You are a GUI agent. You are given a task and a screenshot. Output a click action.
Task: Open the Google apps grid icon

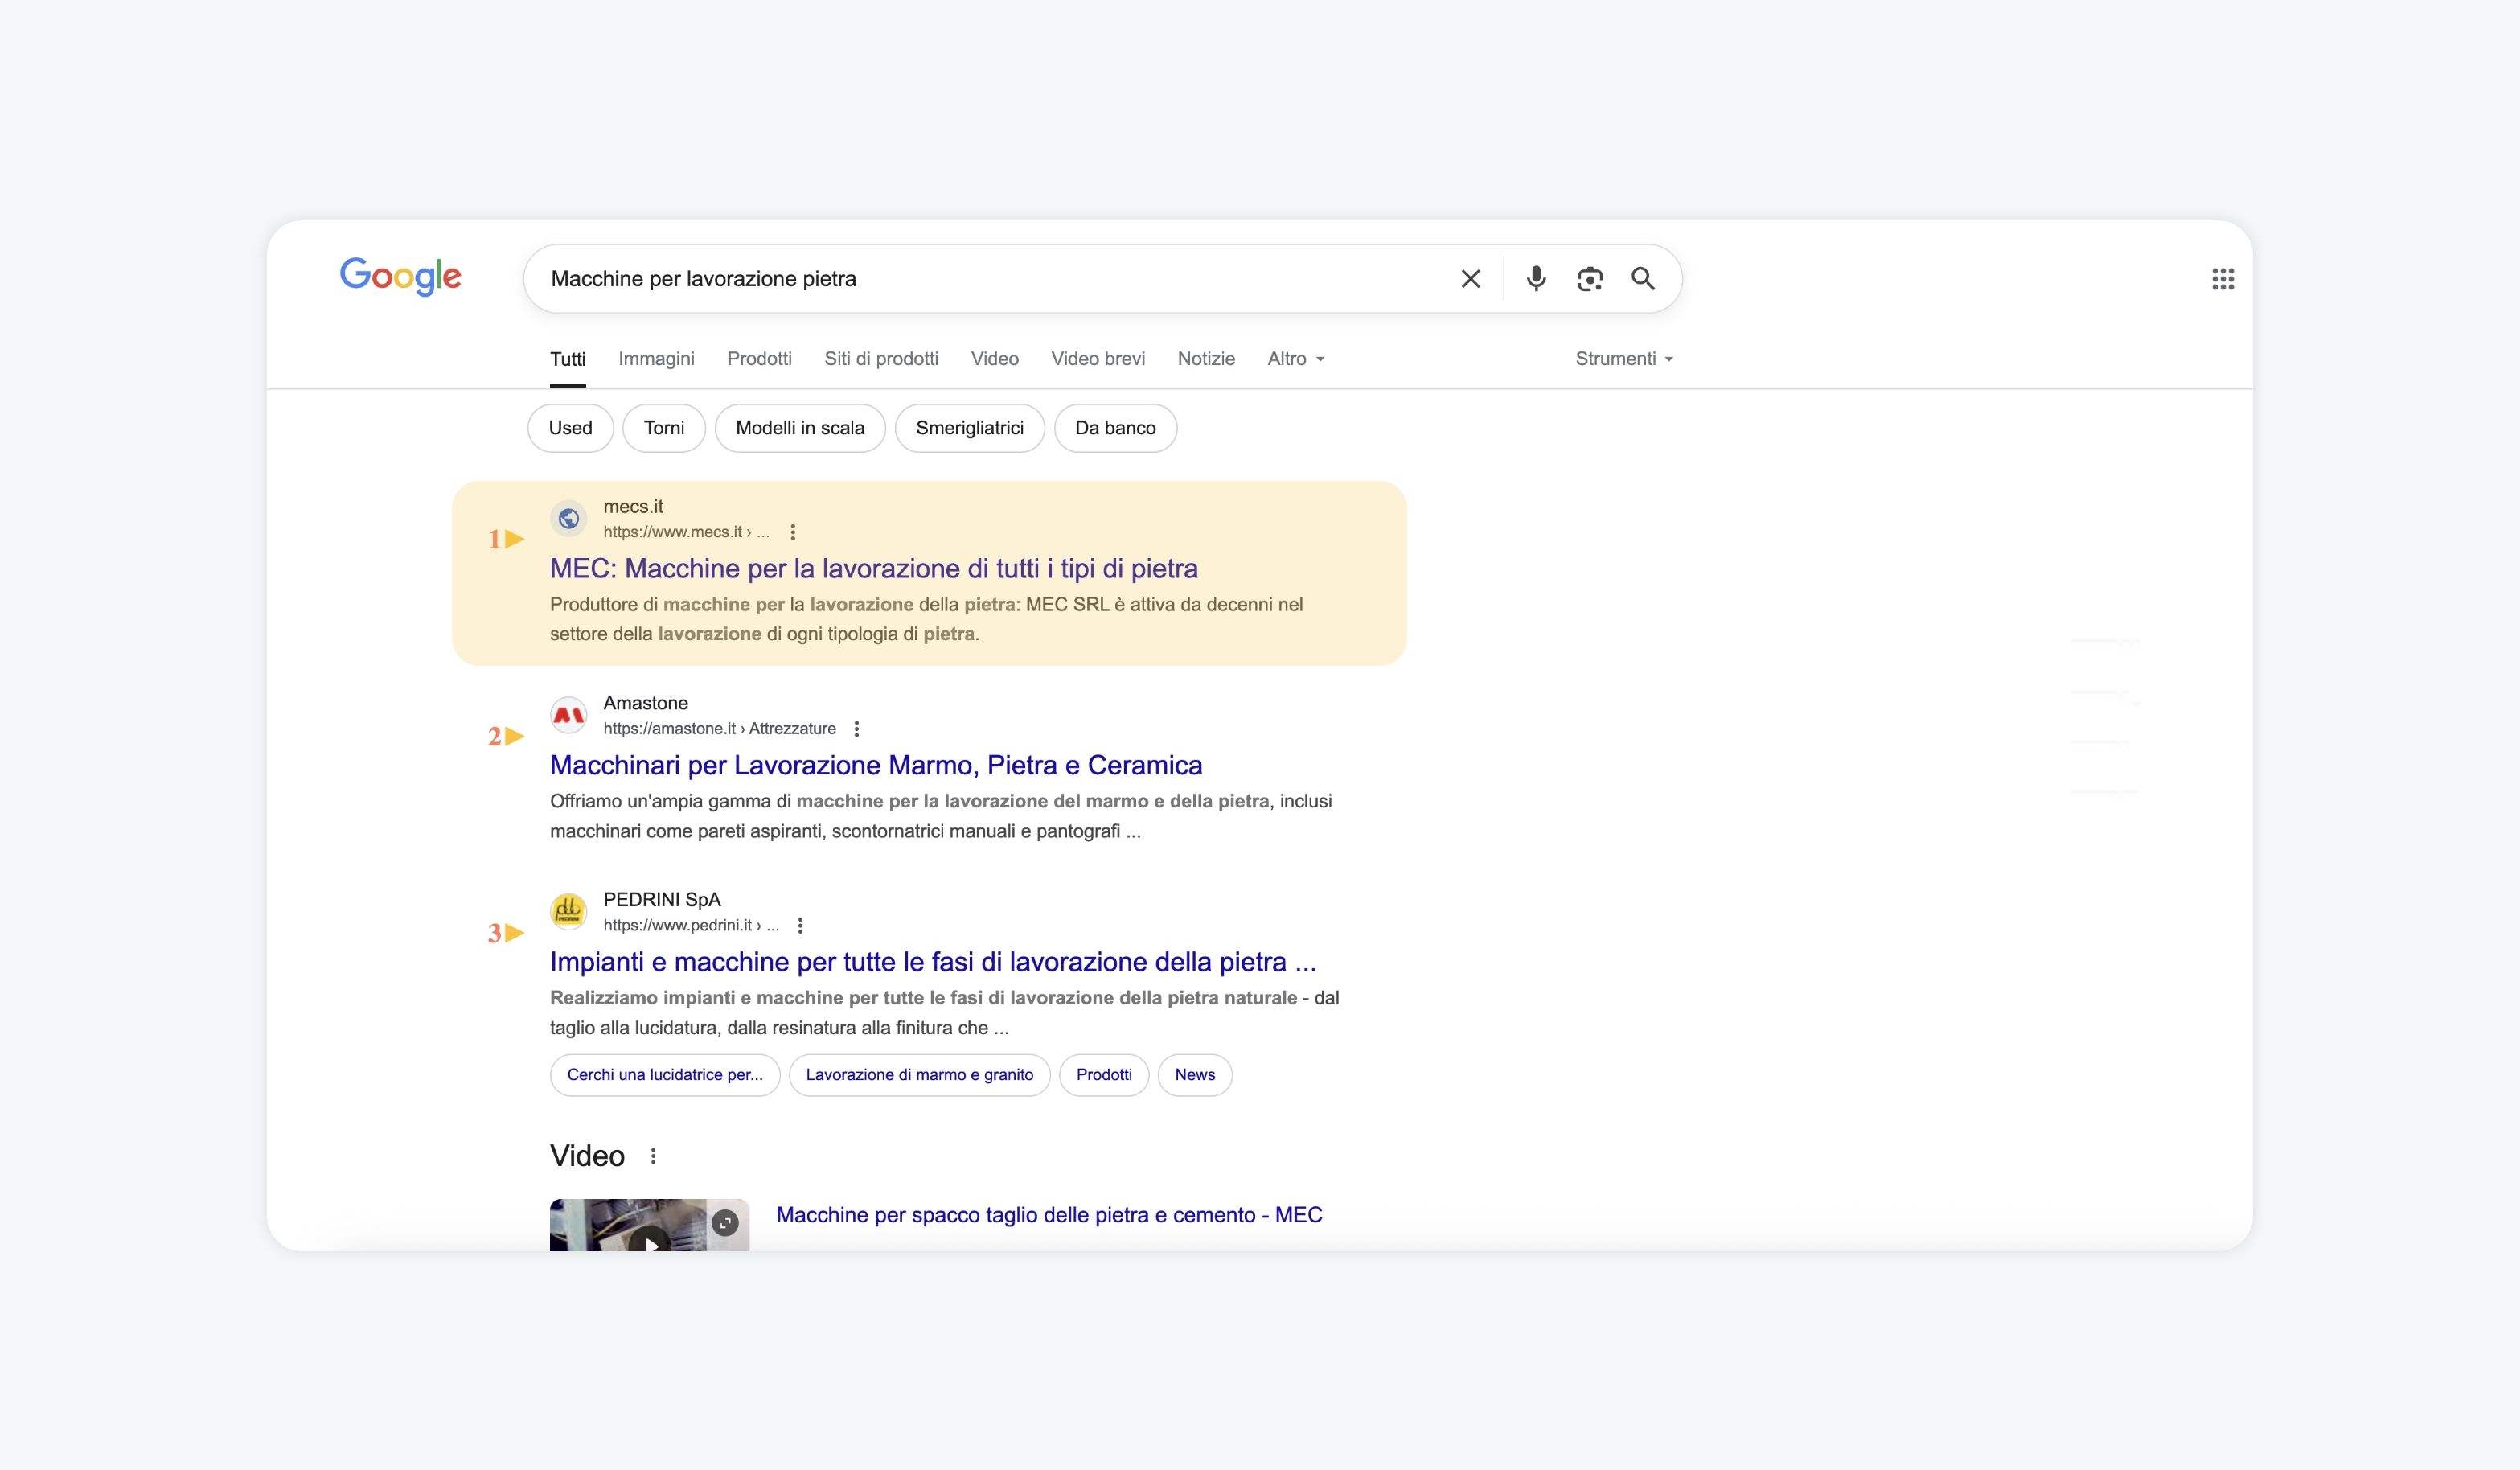[2222, 279]
